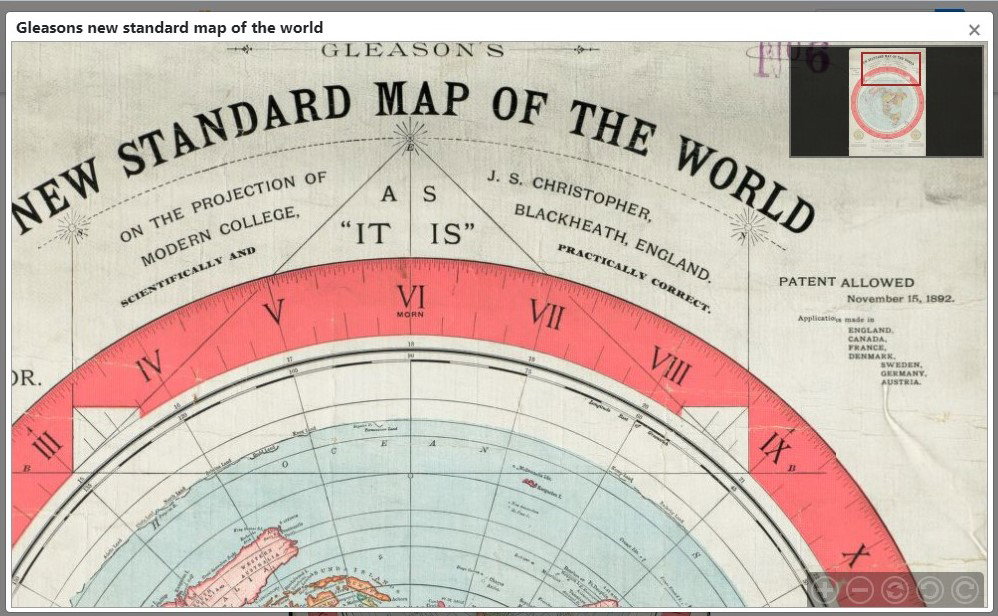
Task: Click the globe center in navigator thumbnail
Action: pyautogui.click(x=887, y=109)
